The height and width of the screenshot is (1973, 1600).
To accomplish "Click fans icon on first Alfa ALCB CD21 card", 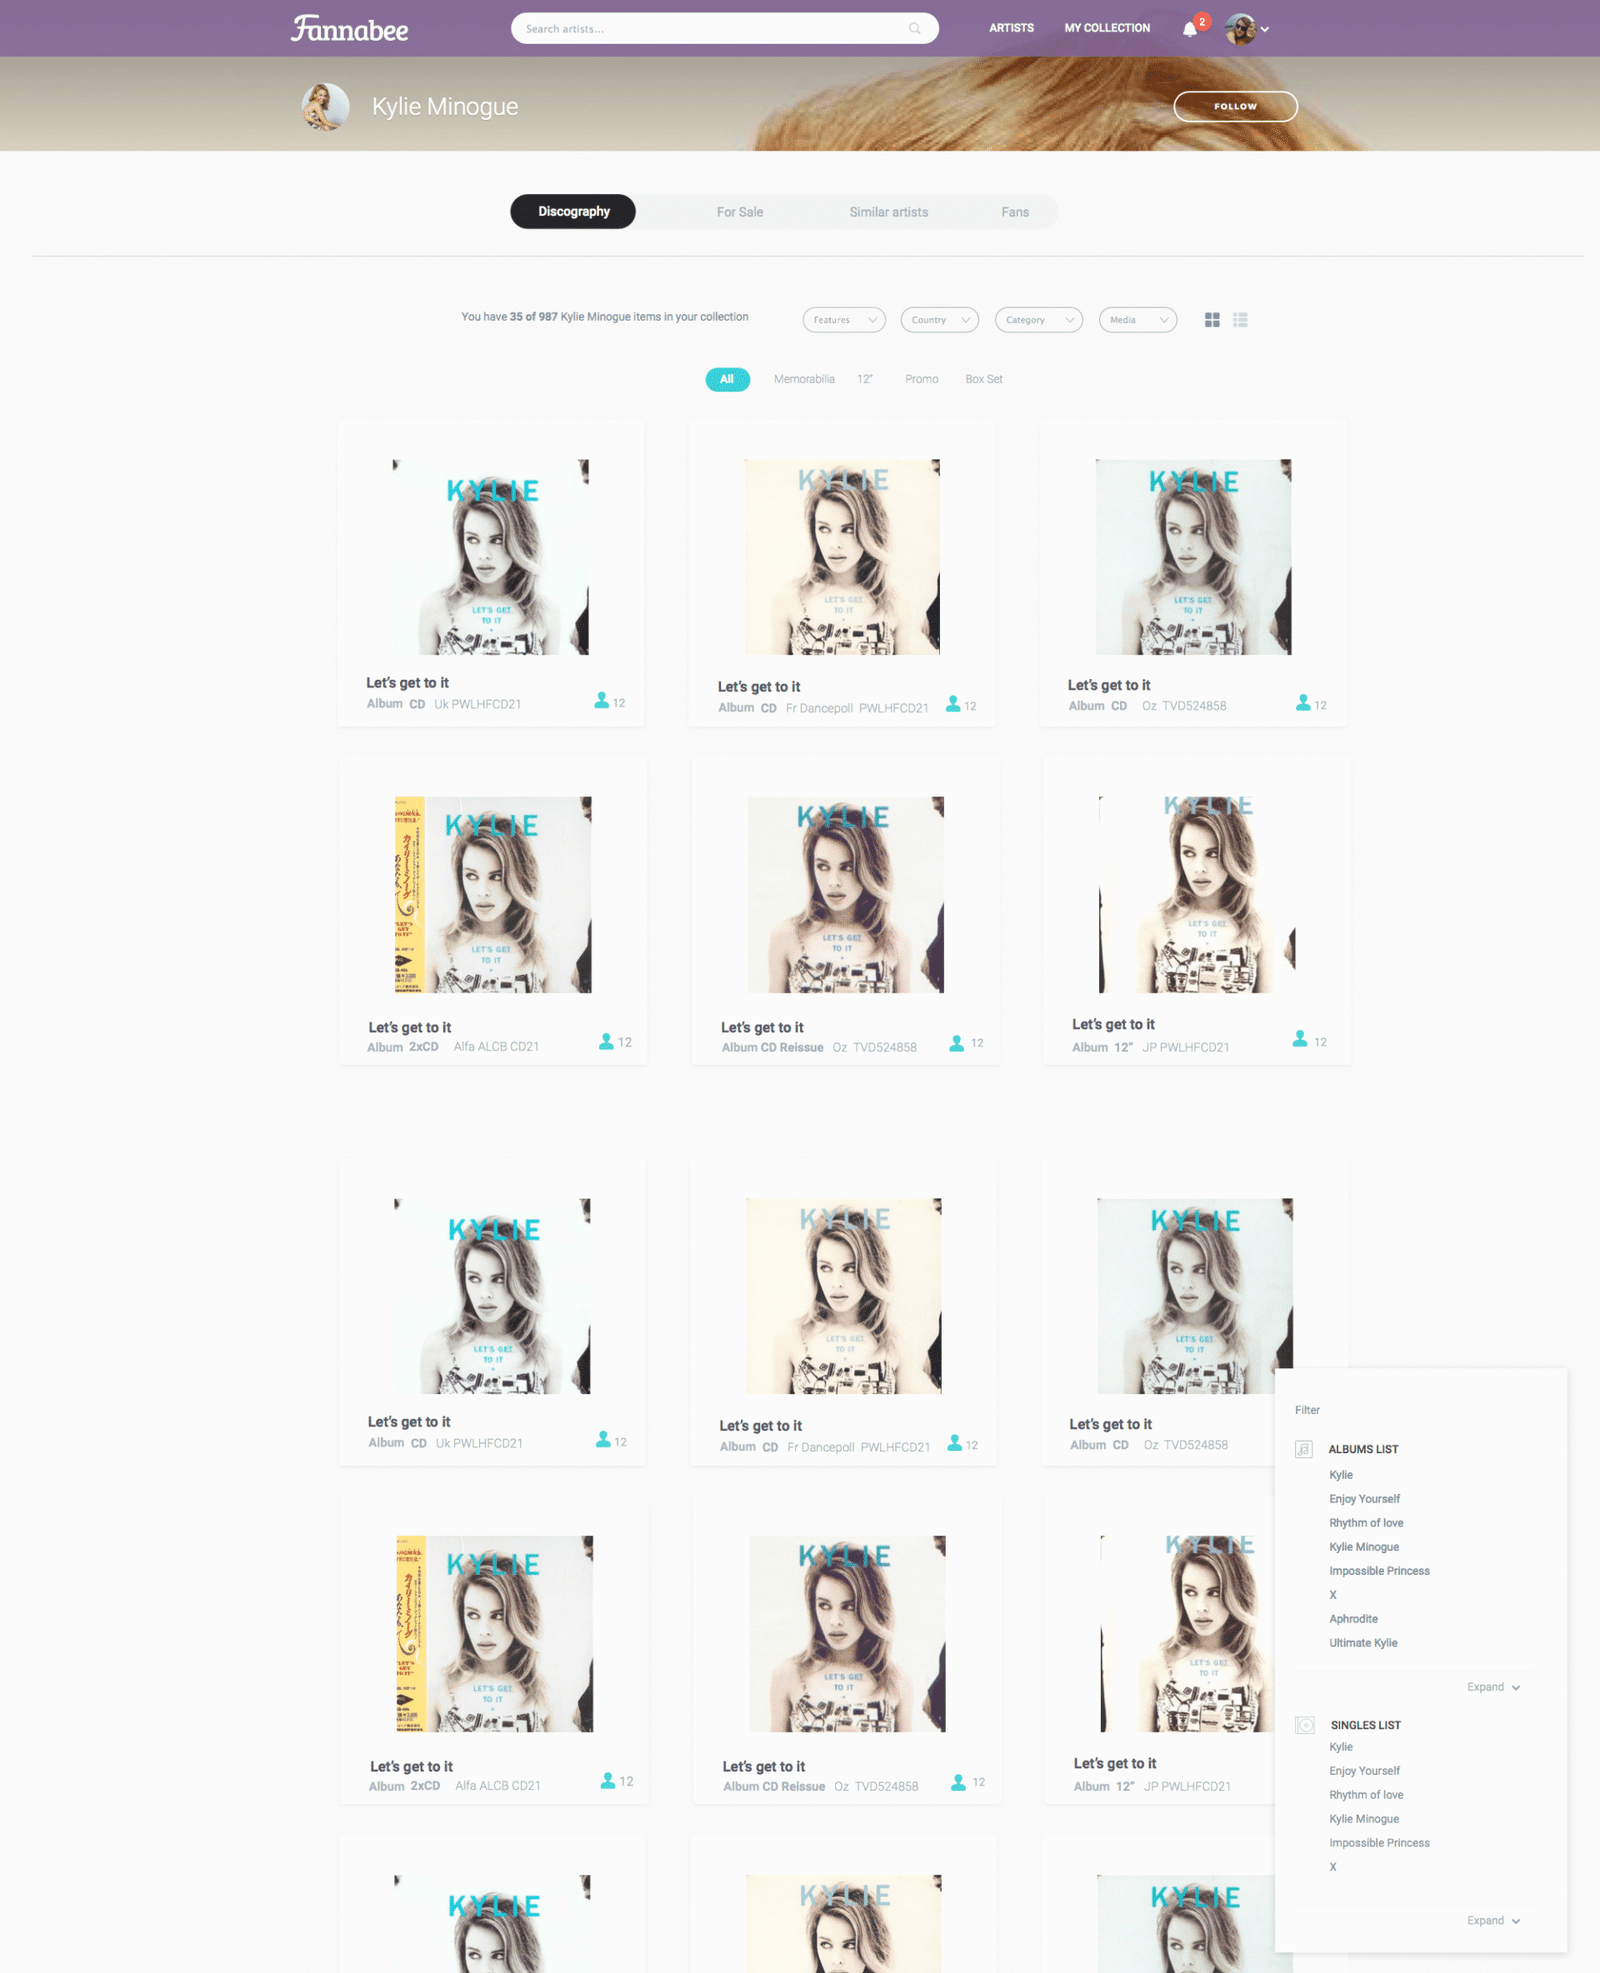I will click(606, 1041).
